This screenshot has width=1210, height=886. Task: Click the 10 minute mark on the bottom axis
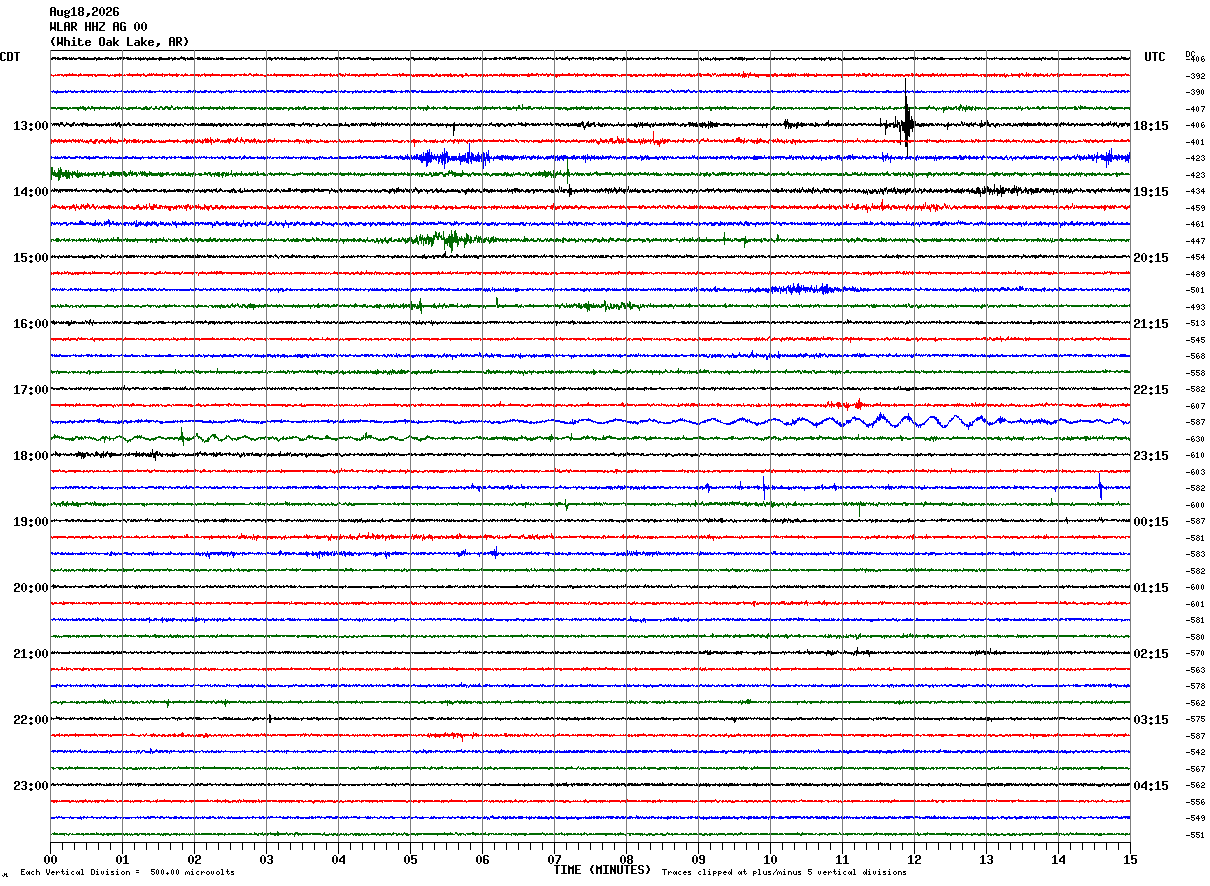coord(770,860)
